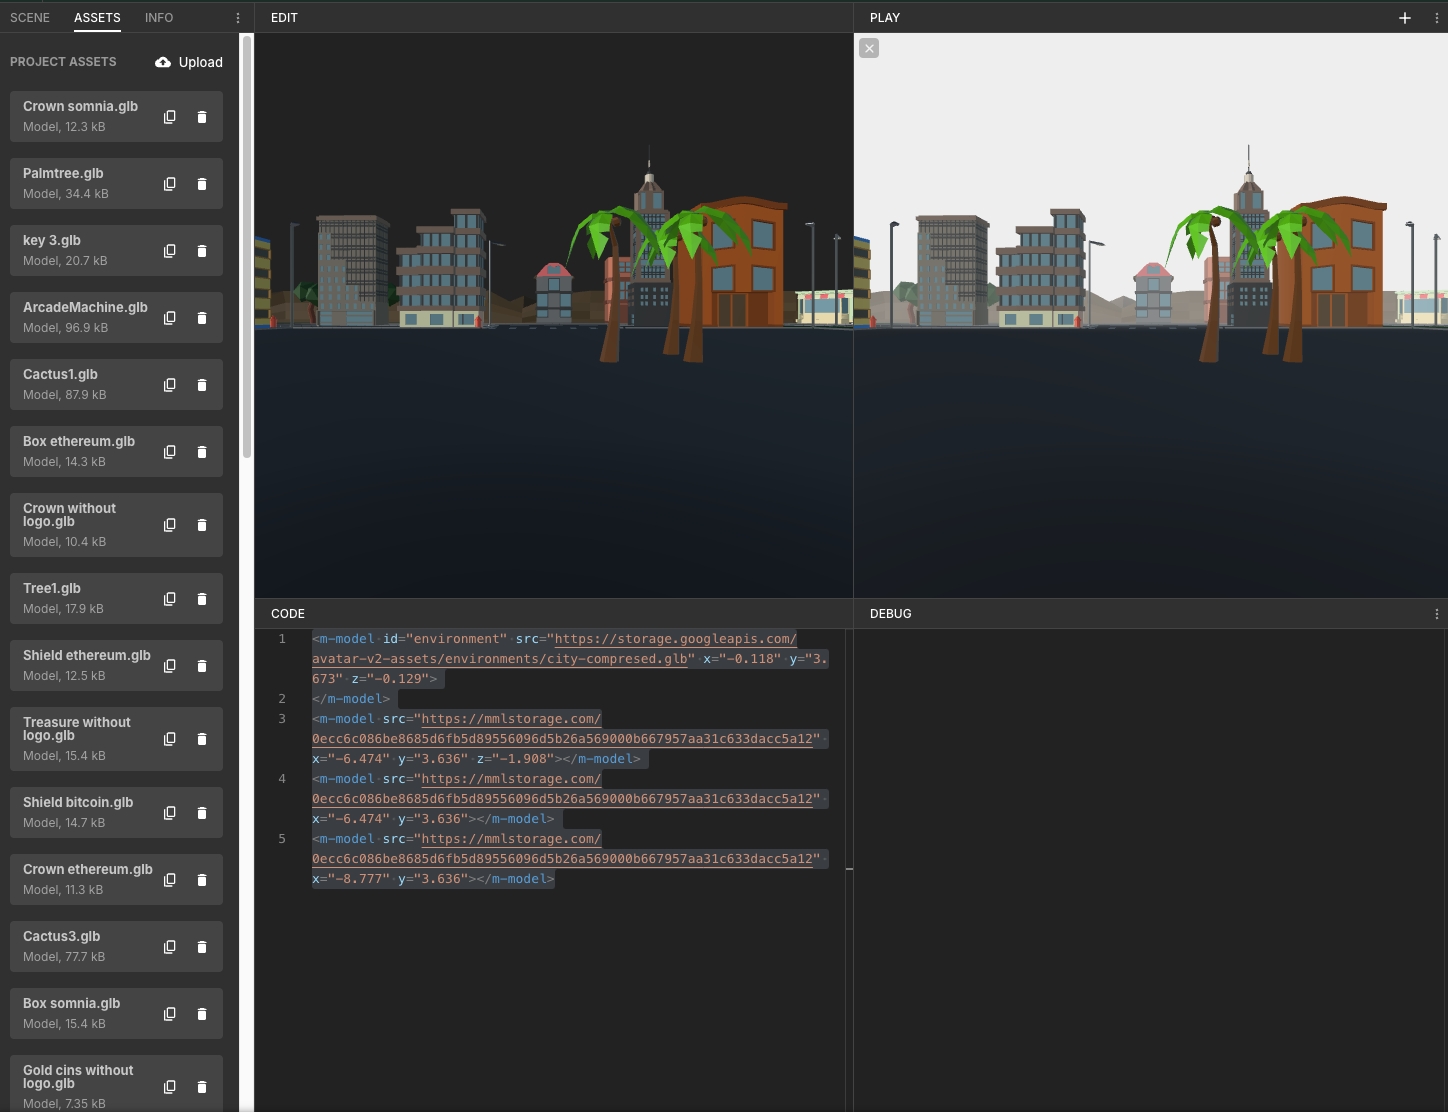The image size is (1448, 1112).
Task: Switch to the INFO tab
Action: [158, 18]
